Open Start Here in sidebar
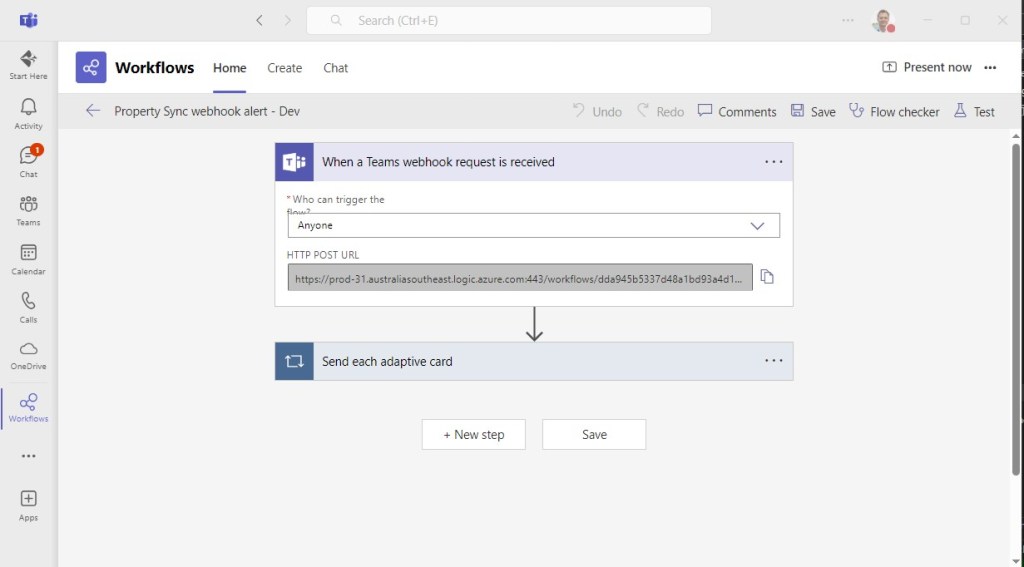The height and width of the screenshot is (567, 1024). [x=28, y=65]
